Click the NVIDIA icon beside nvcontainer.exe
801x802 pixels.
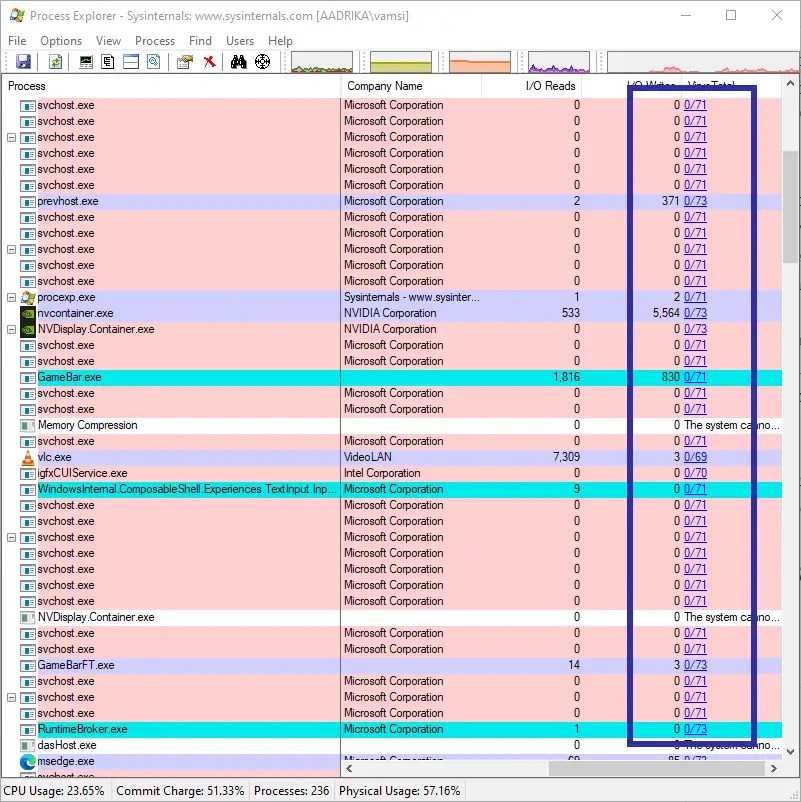[x=28, y=314]
